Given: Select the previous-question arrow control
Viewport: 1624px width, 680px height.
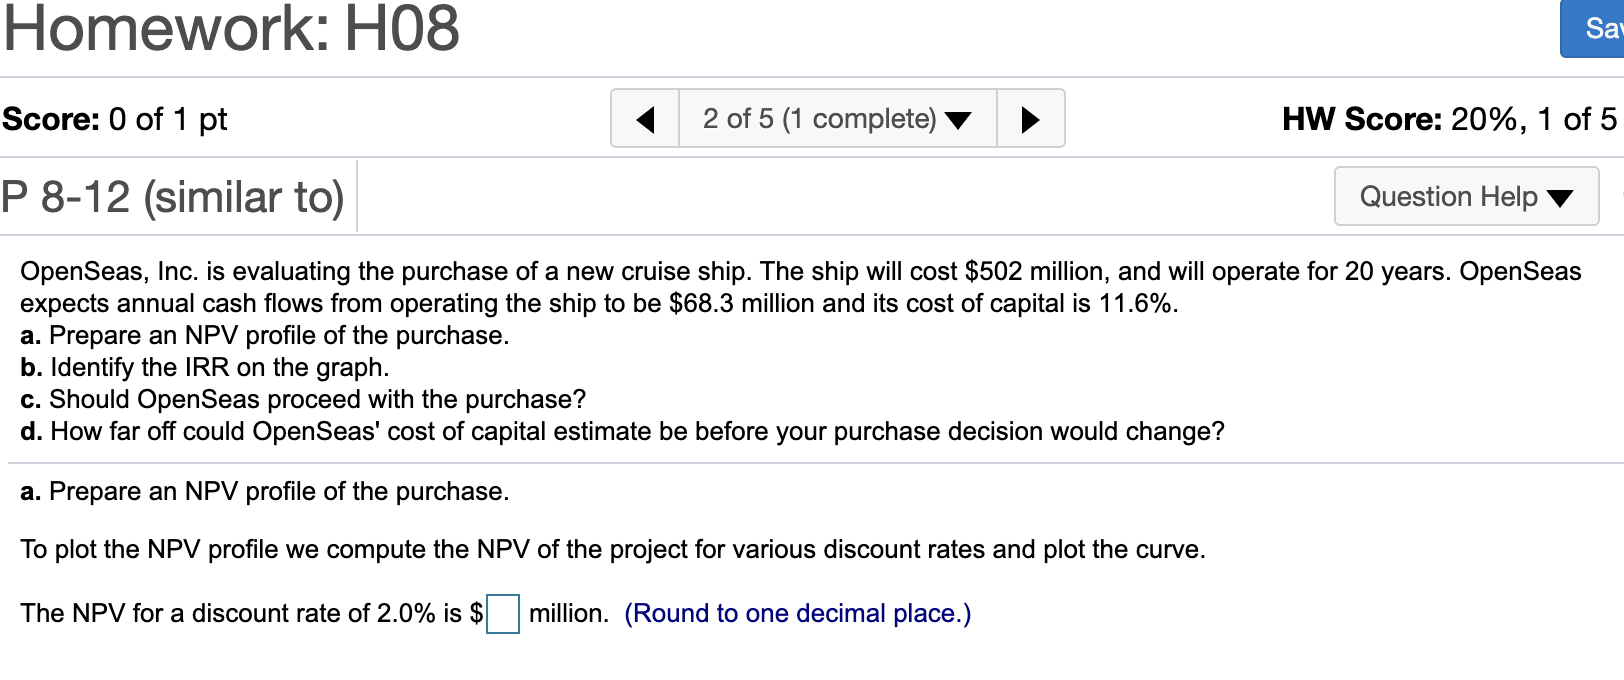Looking at the screenshot, I should [x=645, y=118].
